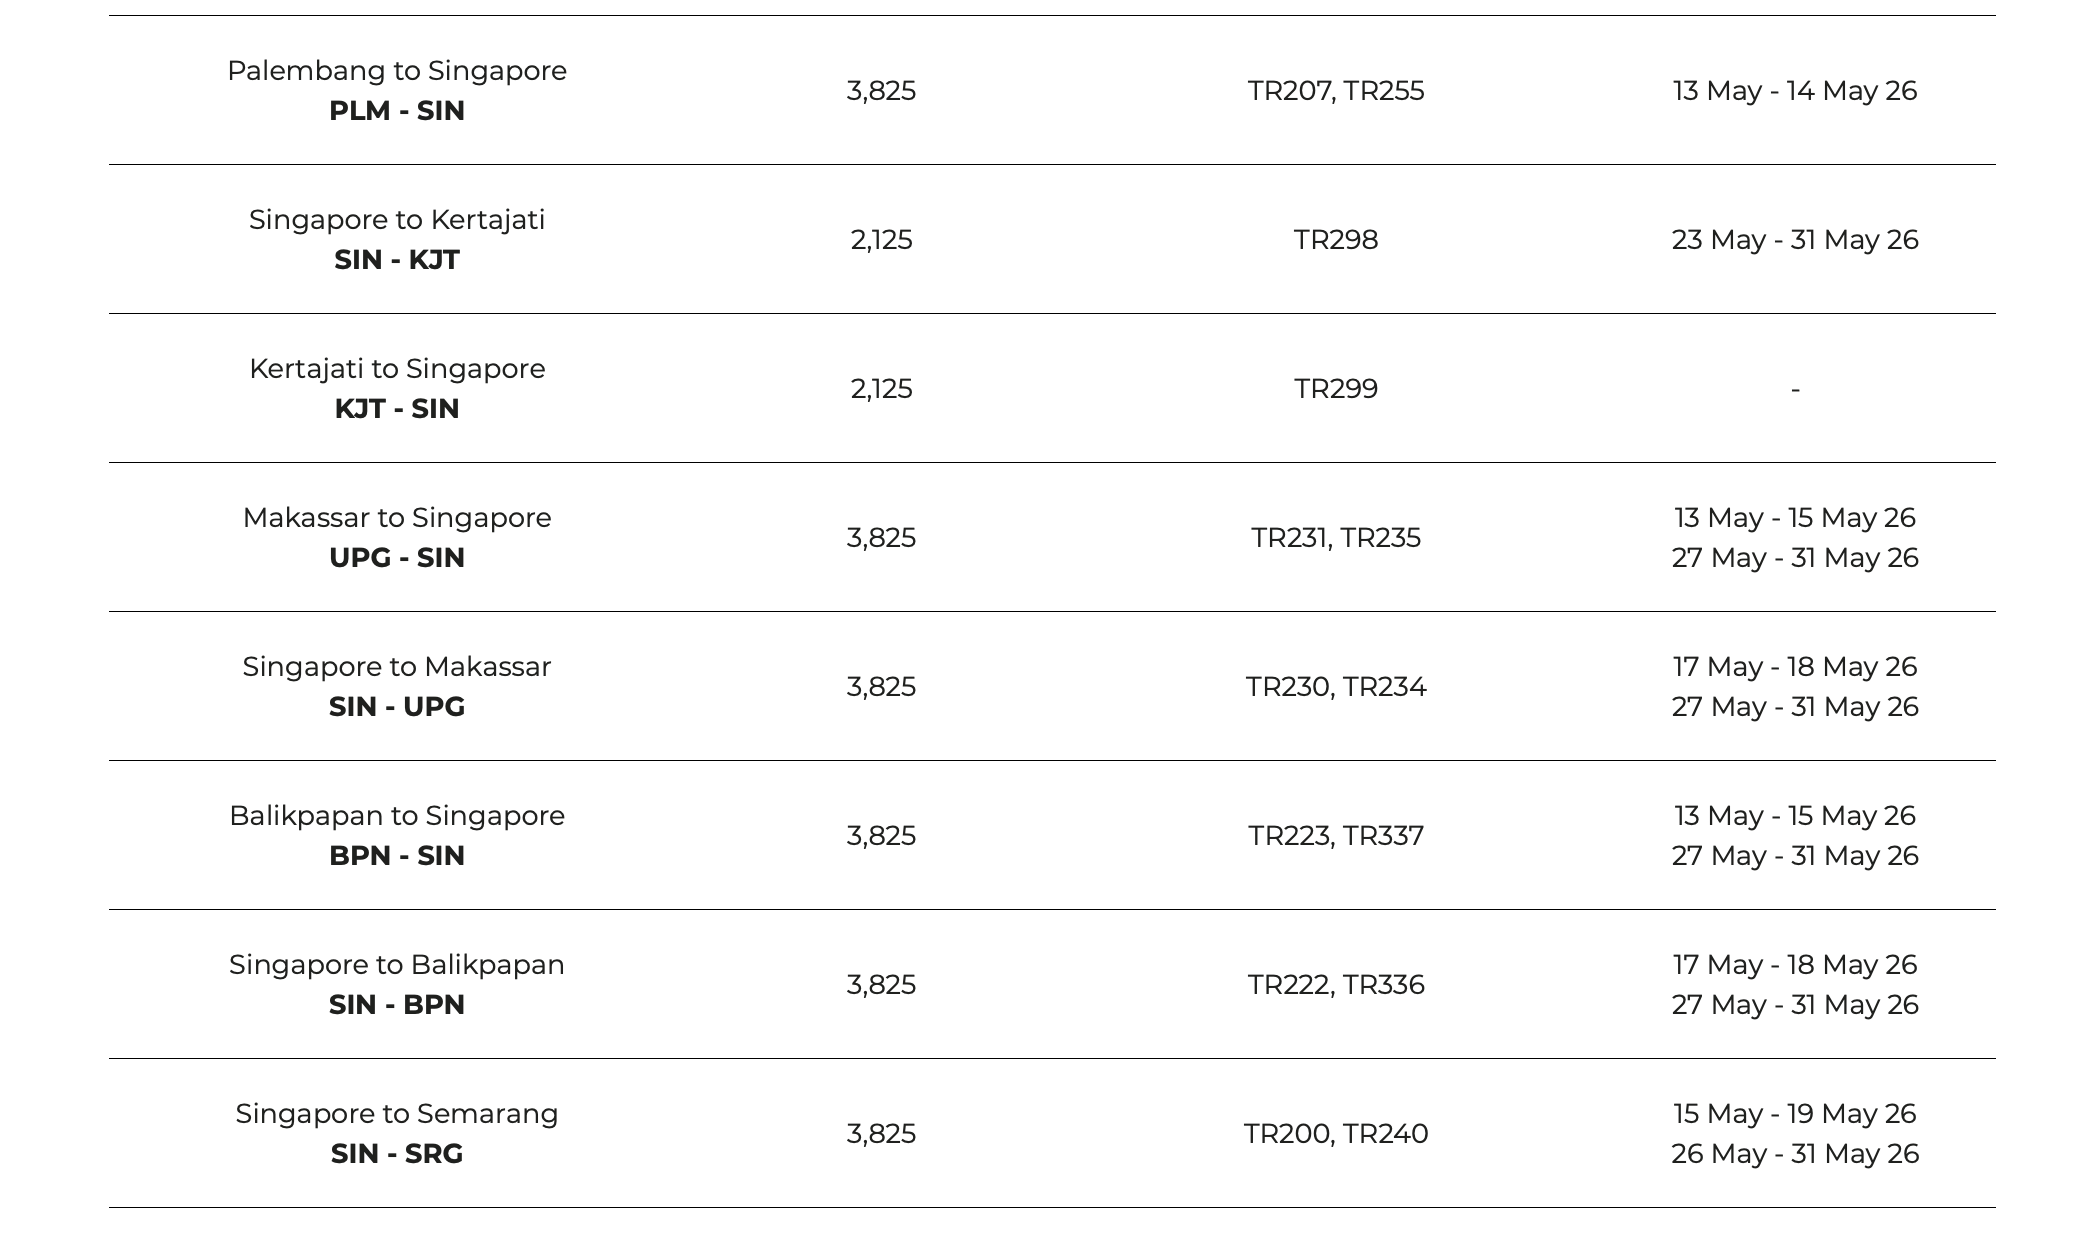Click flight number TR298

coord(1336,240)
